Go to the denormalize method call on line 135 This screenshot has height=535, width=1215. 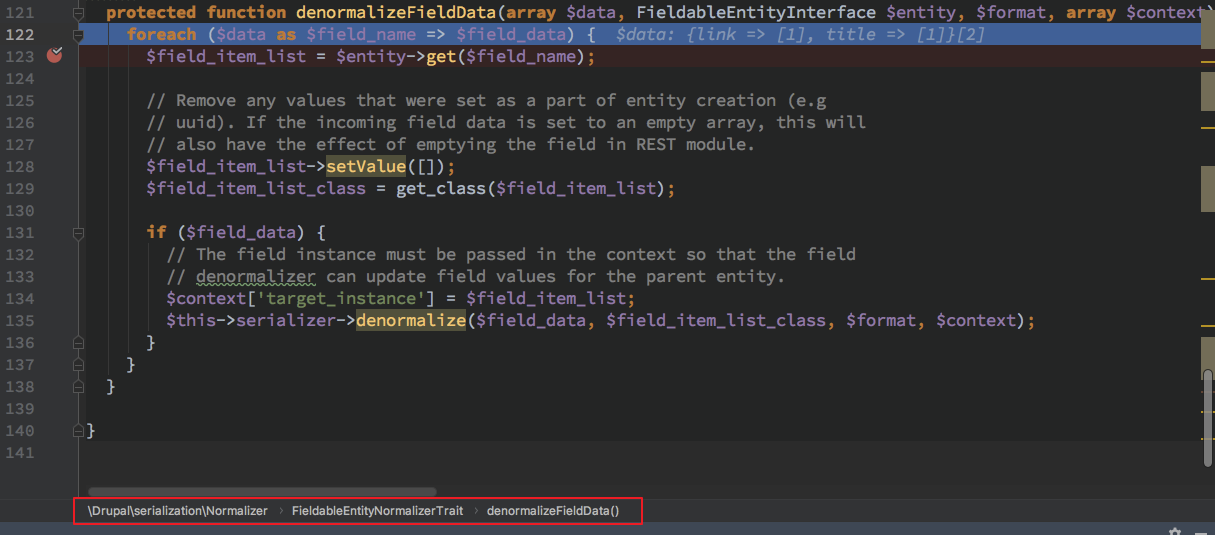pyautogui.click(x=411, y=321)
